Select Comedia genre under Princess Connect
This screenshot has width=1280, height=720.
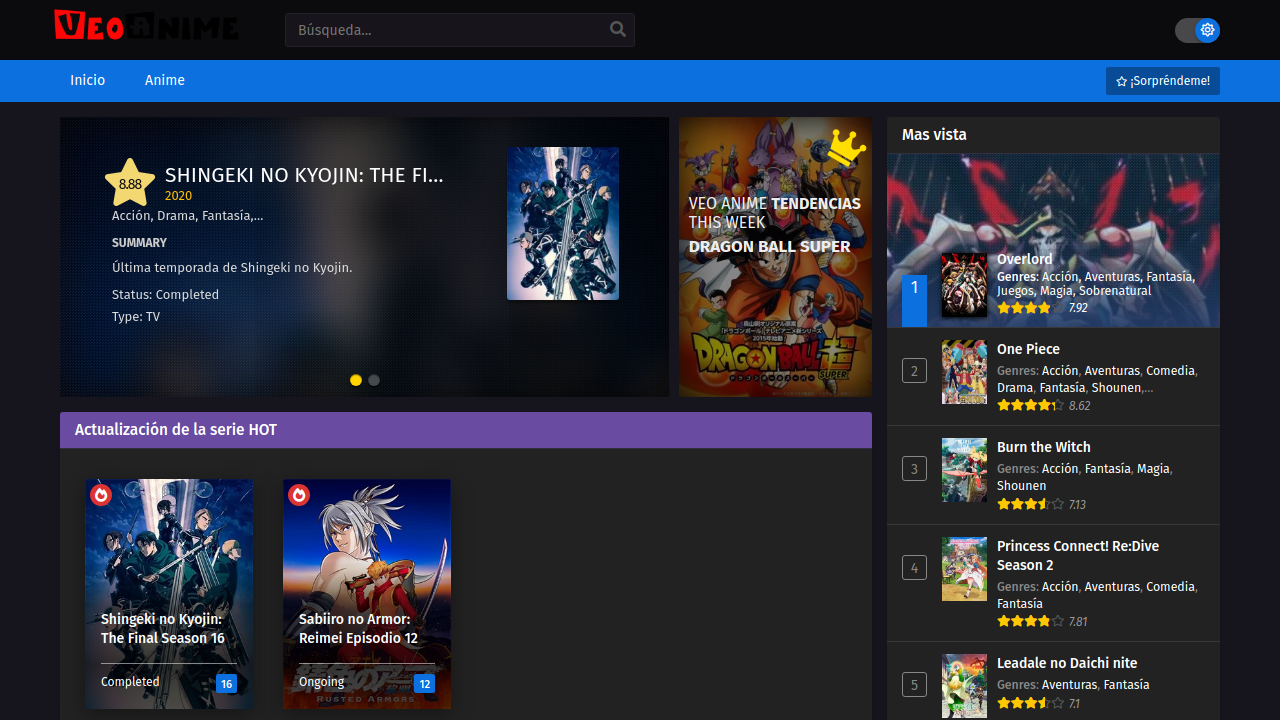(1170, 587)
